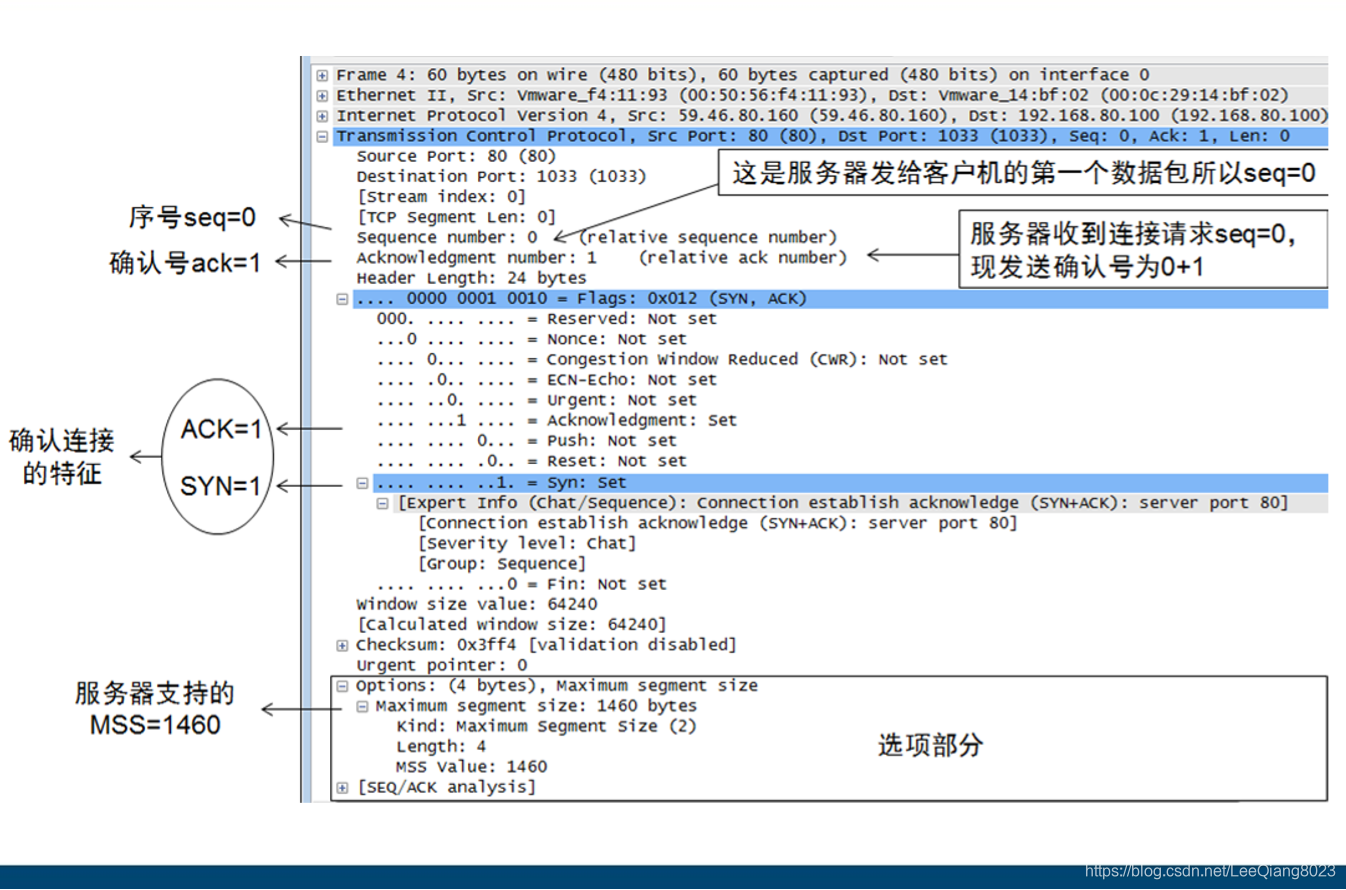
Task: Collapse the Flags 0x012 subtree
Action: click(x=342, y=299)
